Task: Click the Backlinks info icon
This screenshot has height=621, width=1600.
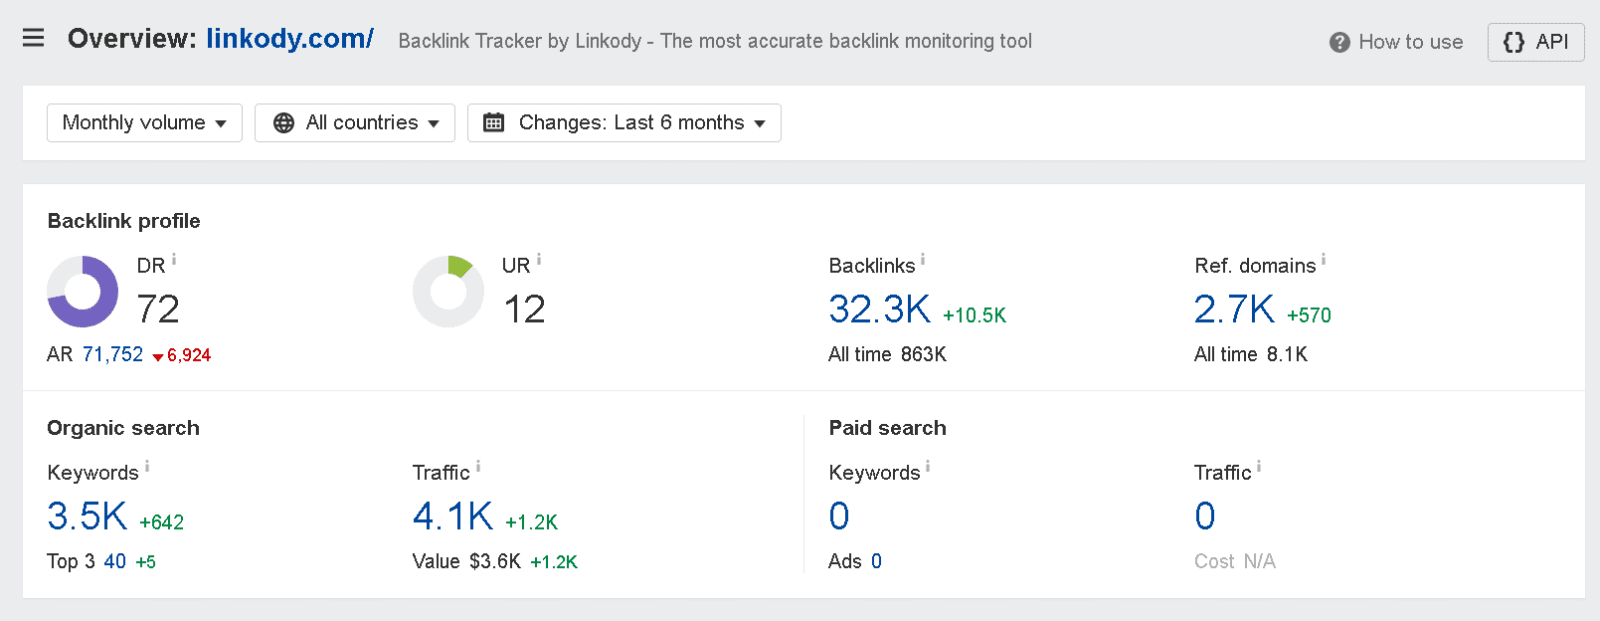Action: tap(923, 260)
